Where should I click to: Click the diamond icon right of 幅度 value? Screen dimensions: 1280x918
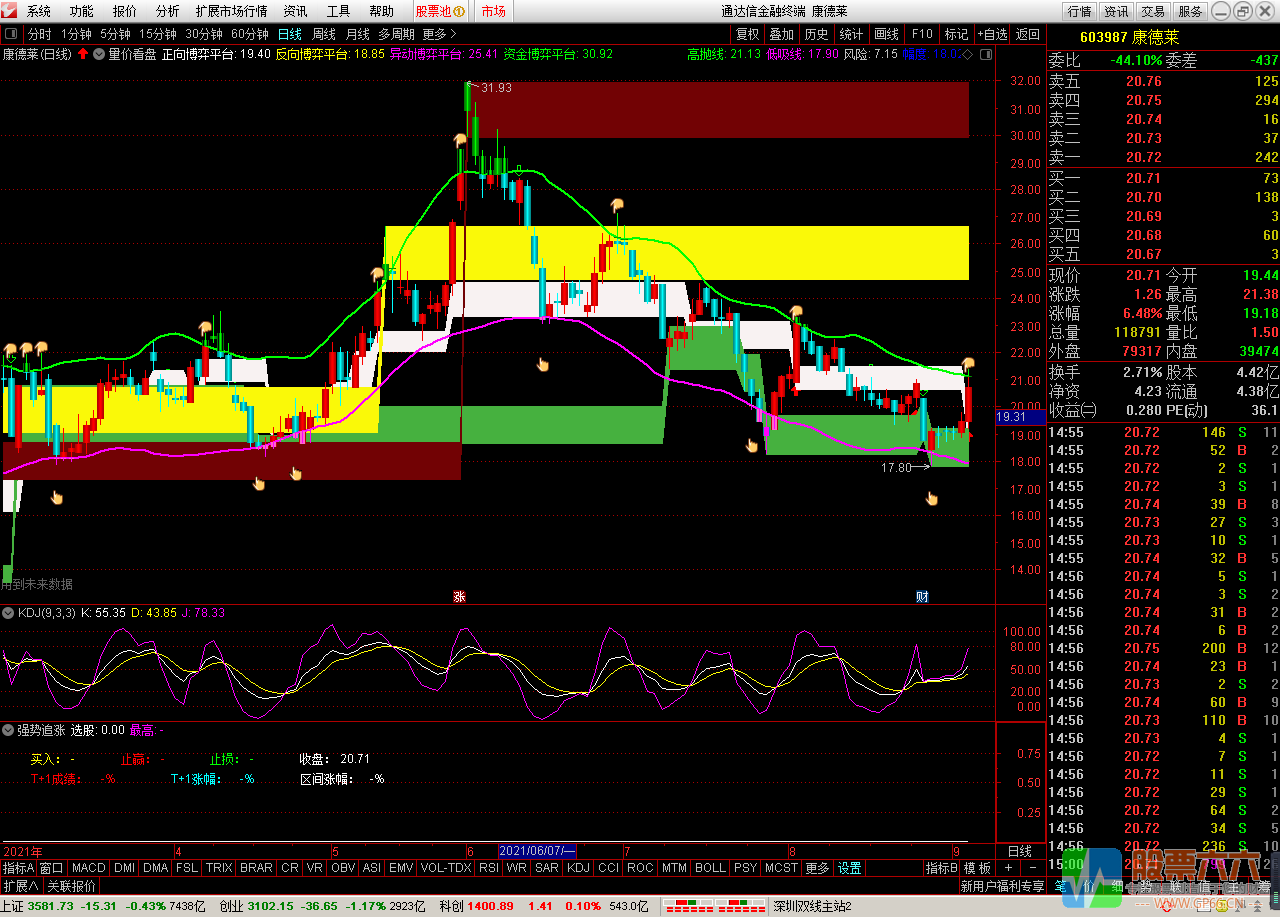tap(968, 54)
